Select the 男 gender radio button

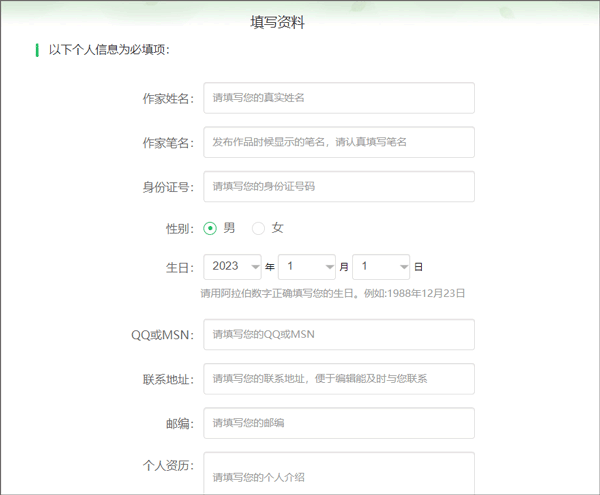click(x=210, y=228)
